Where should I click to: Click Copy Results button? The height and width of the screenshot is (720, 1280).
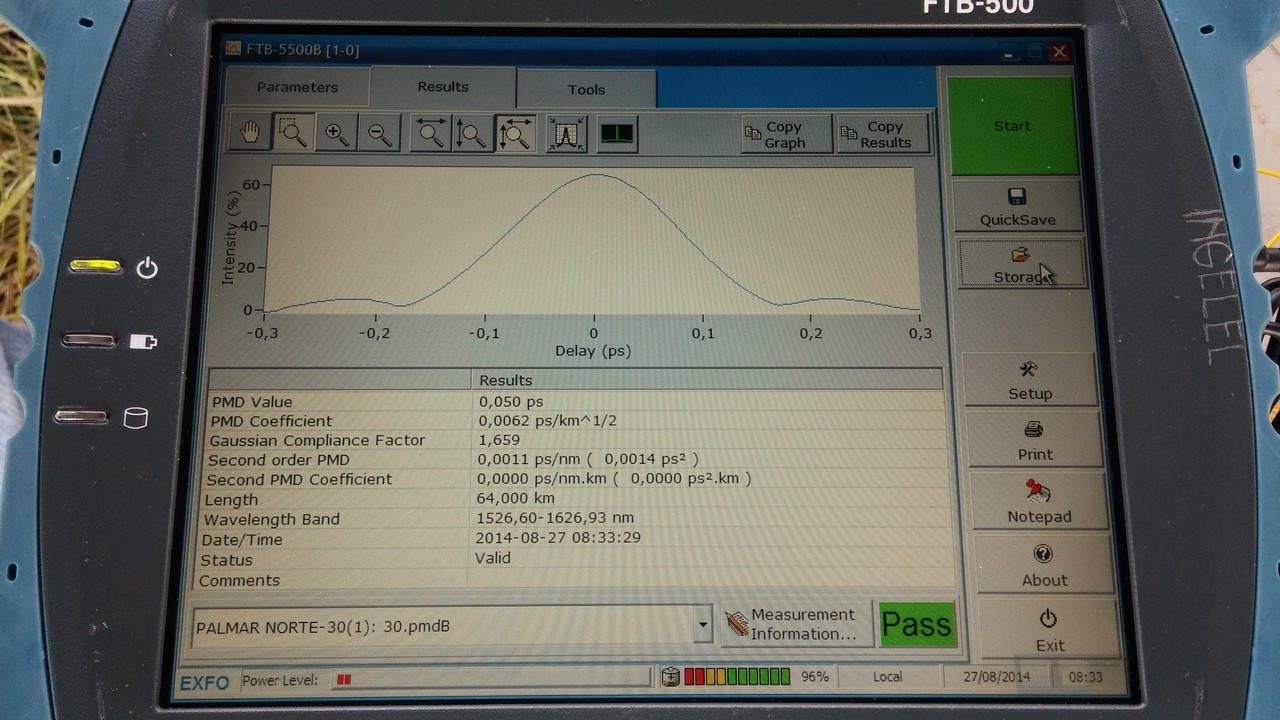(884, 134)
